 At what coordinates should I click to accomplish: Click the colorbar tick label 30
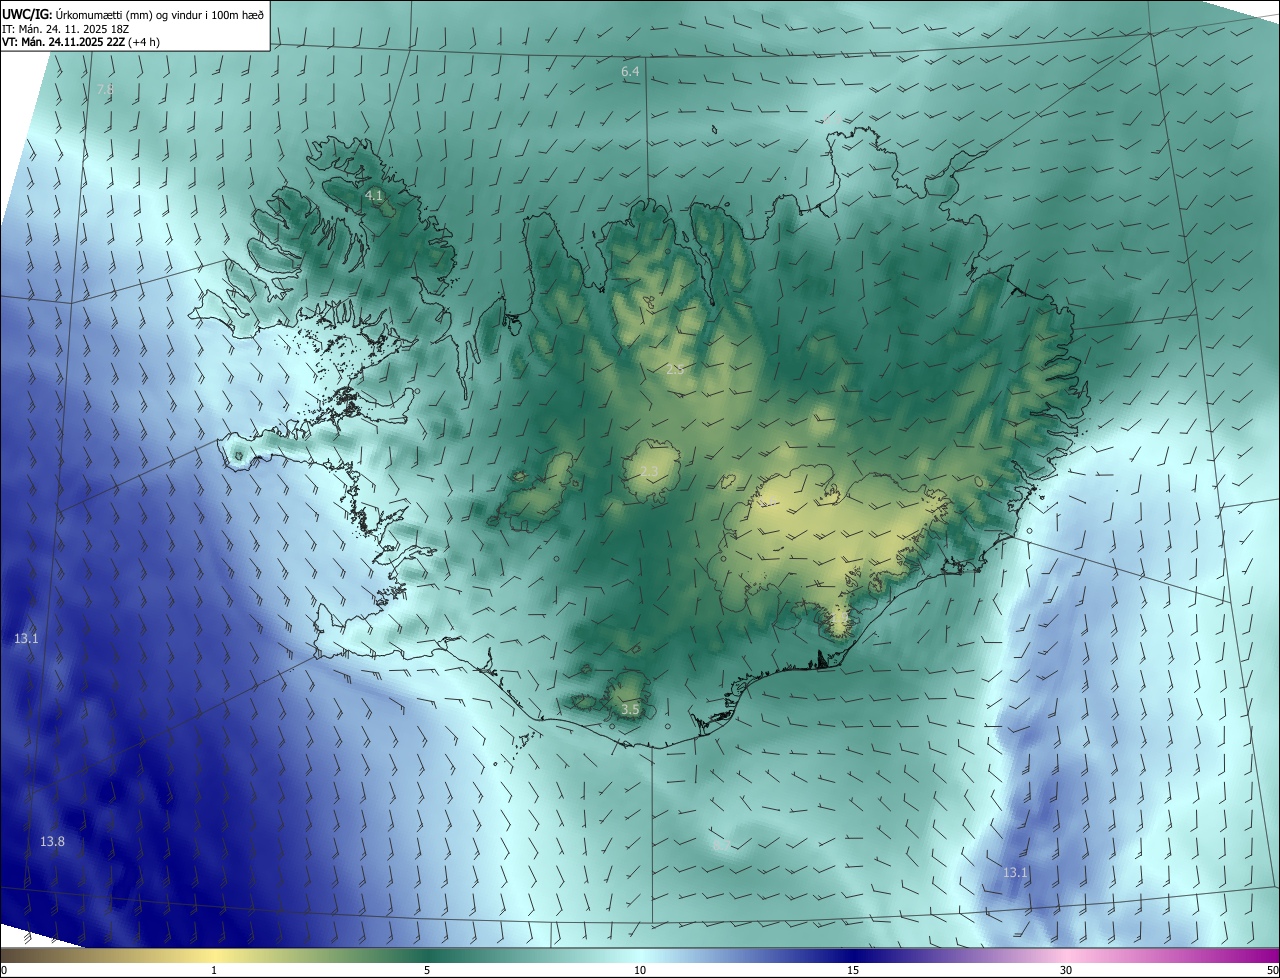[x=1066, y=970]
